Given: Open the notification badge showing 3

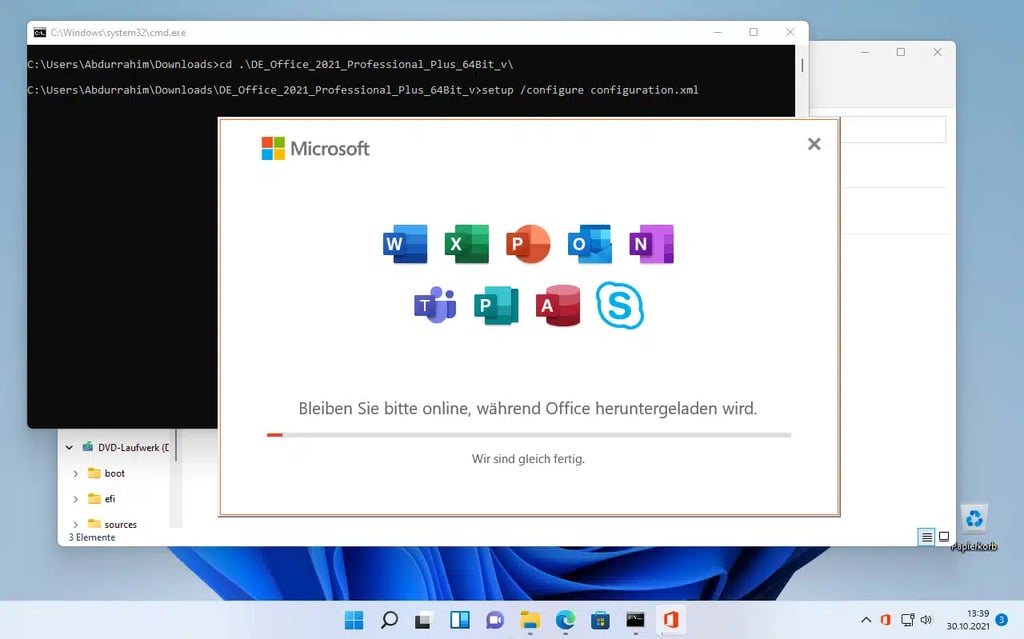Looking at the screenshot, I should click(1001, 619).
